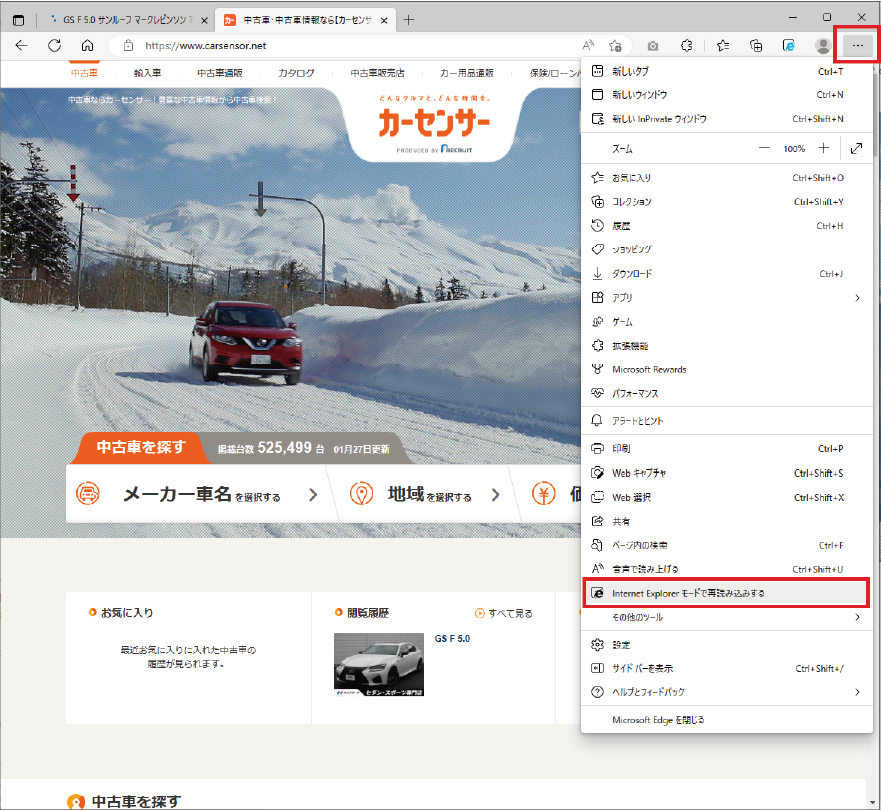Open お気に入り from the menu

(726, 178)
